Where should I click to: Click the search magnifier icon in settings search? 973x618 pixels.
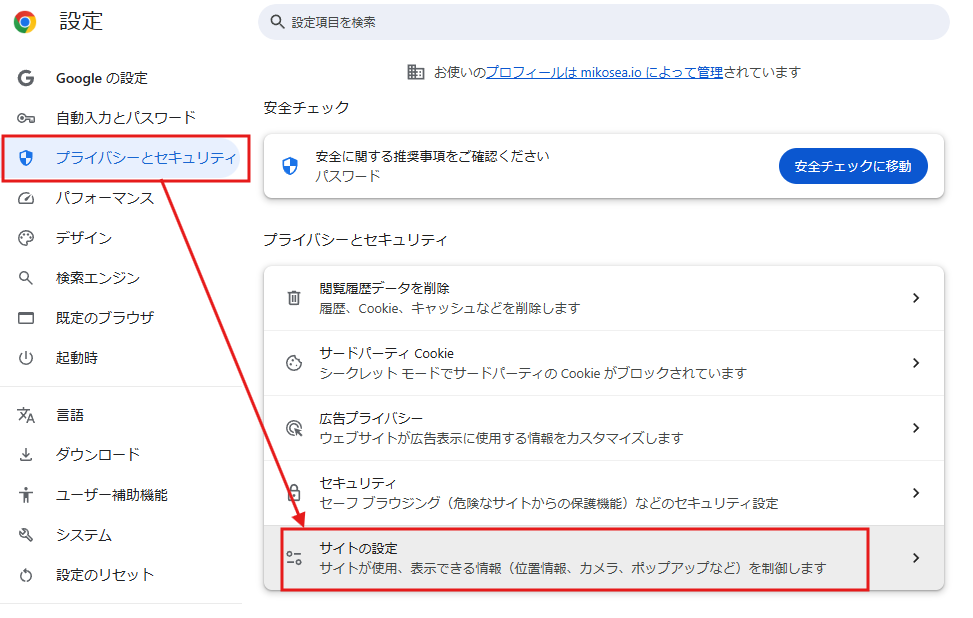point(277,22)
